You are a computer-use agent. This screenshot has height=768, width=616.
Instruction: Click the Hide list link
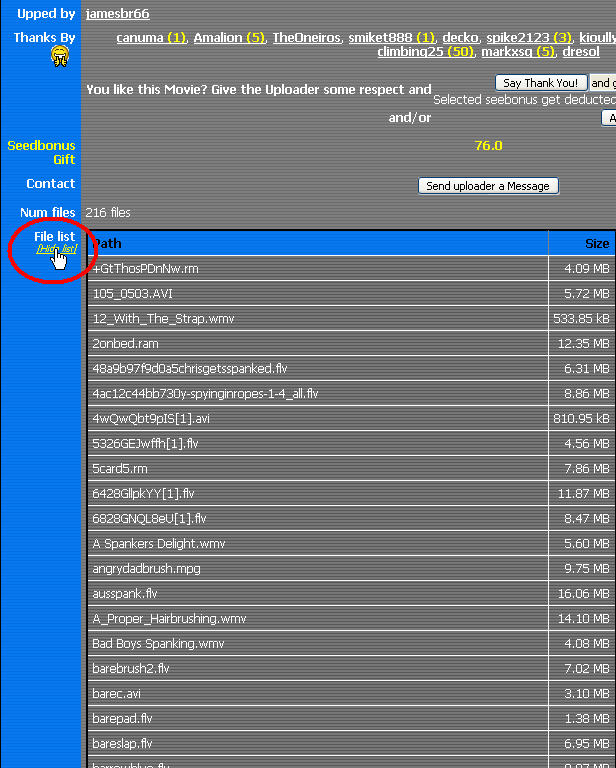(57, 249)
